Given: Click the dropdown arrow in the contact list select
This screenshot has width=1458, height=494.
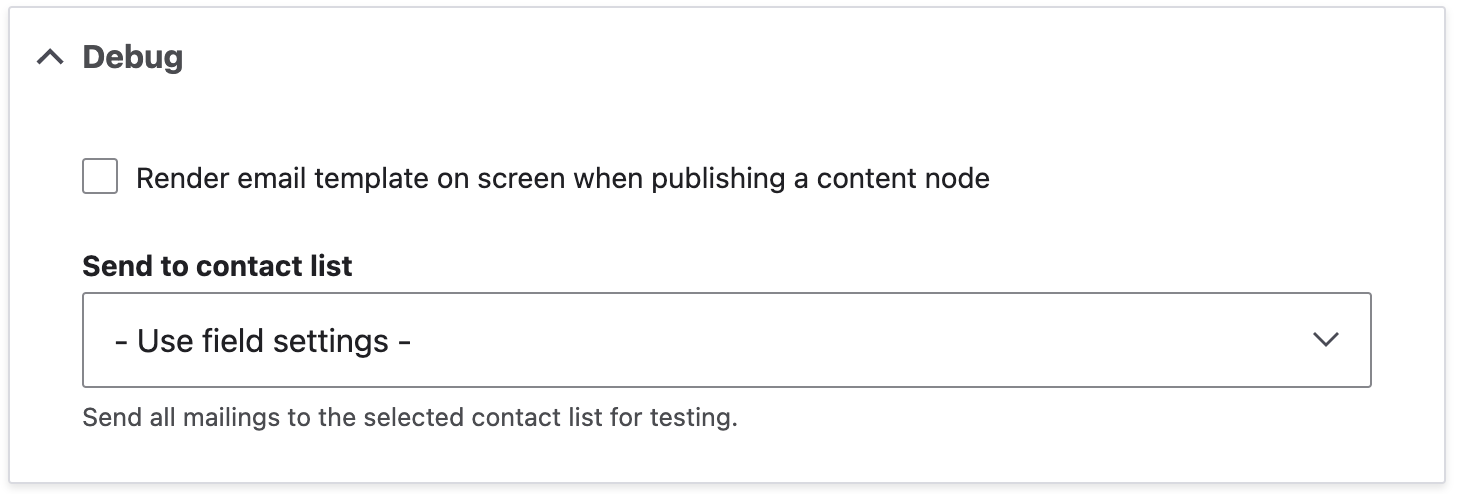Looking at the screenshot, I should pos(1326,340).
